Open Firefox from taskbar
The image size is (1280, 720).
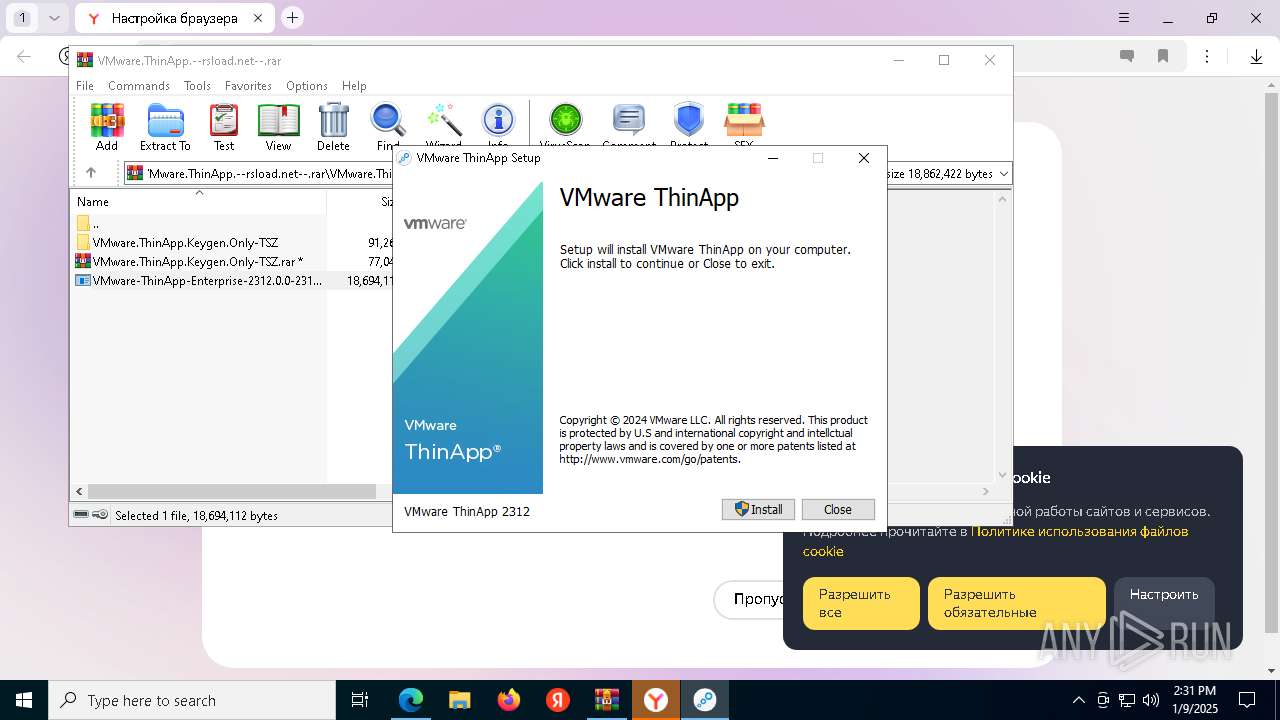coord(509,700)
